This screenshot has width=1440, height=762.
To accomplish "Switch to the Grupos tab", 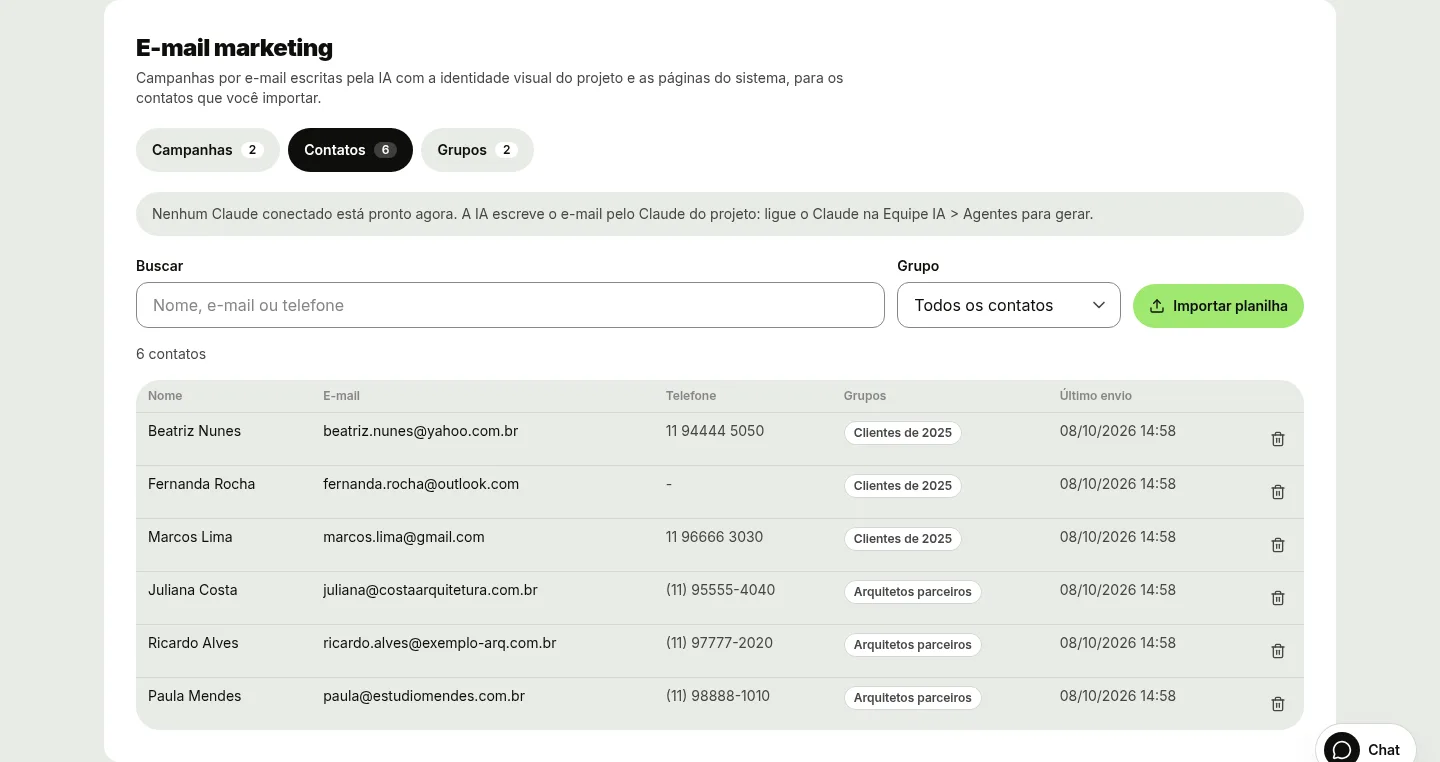I will [x=477, y=150].
